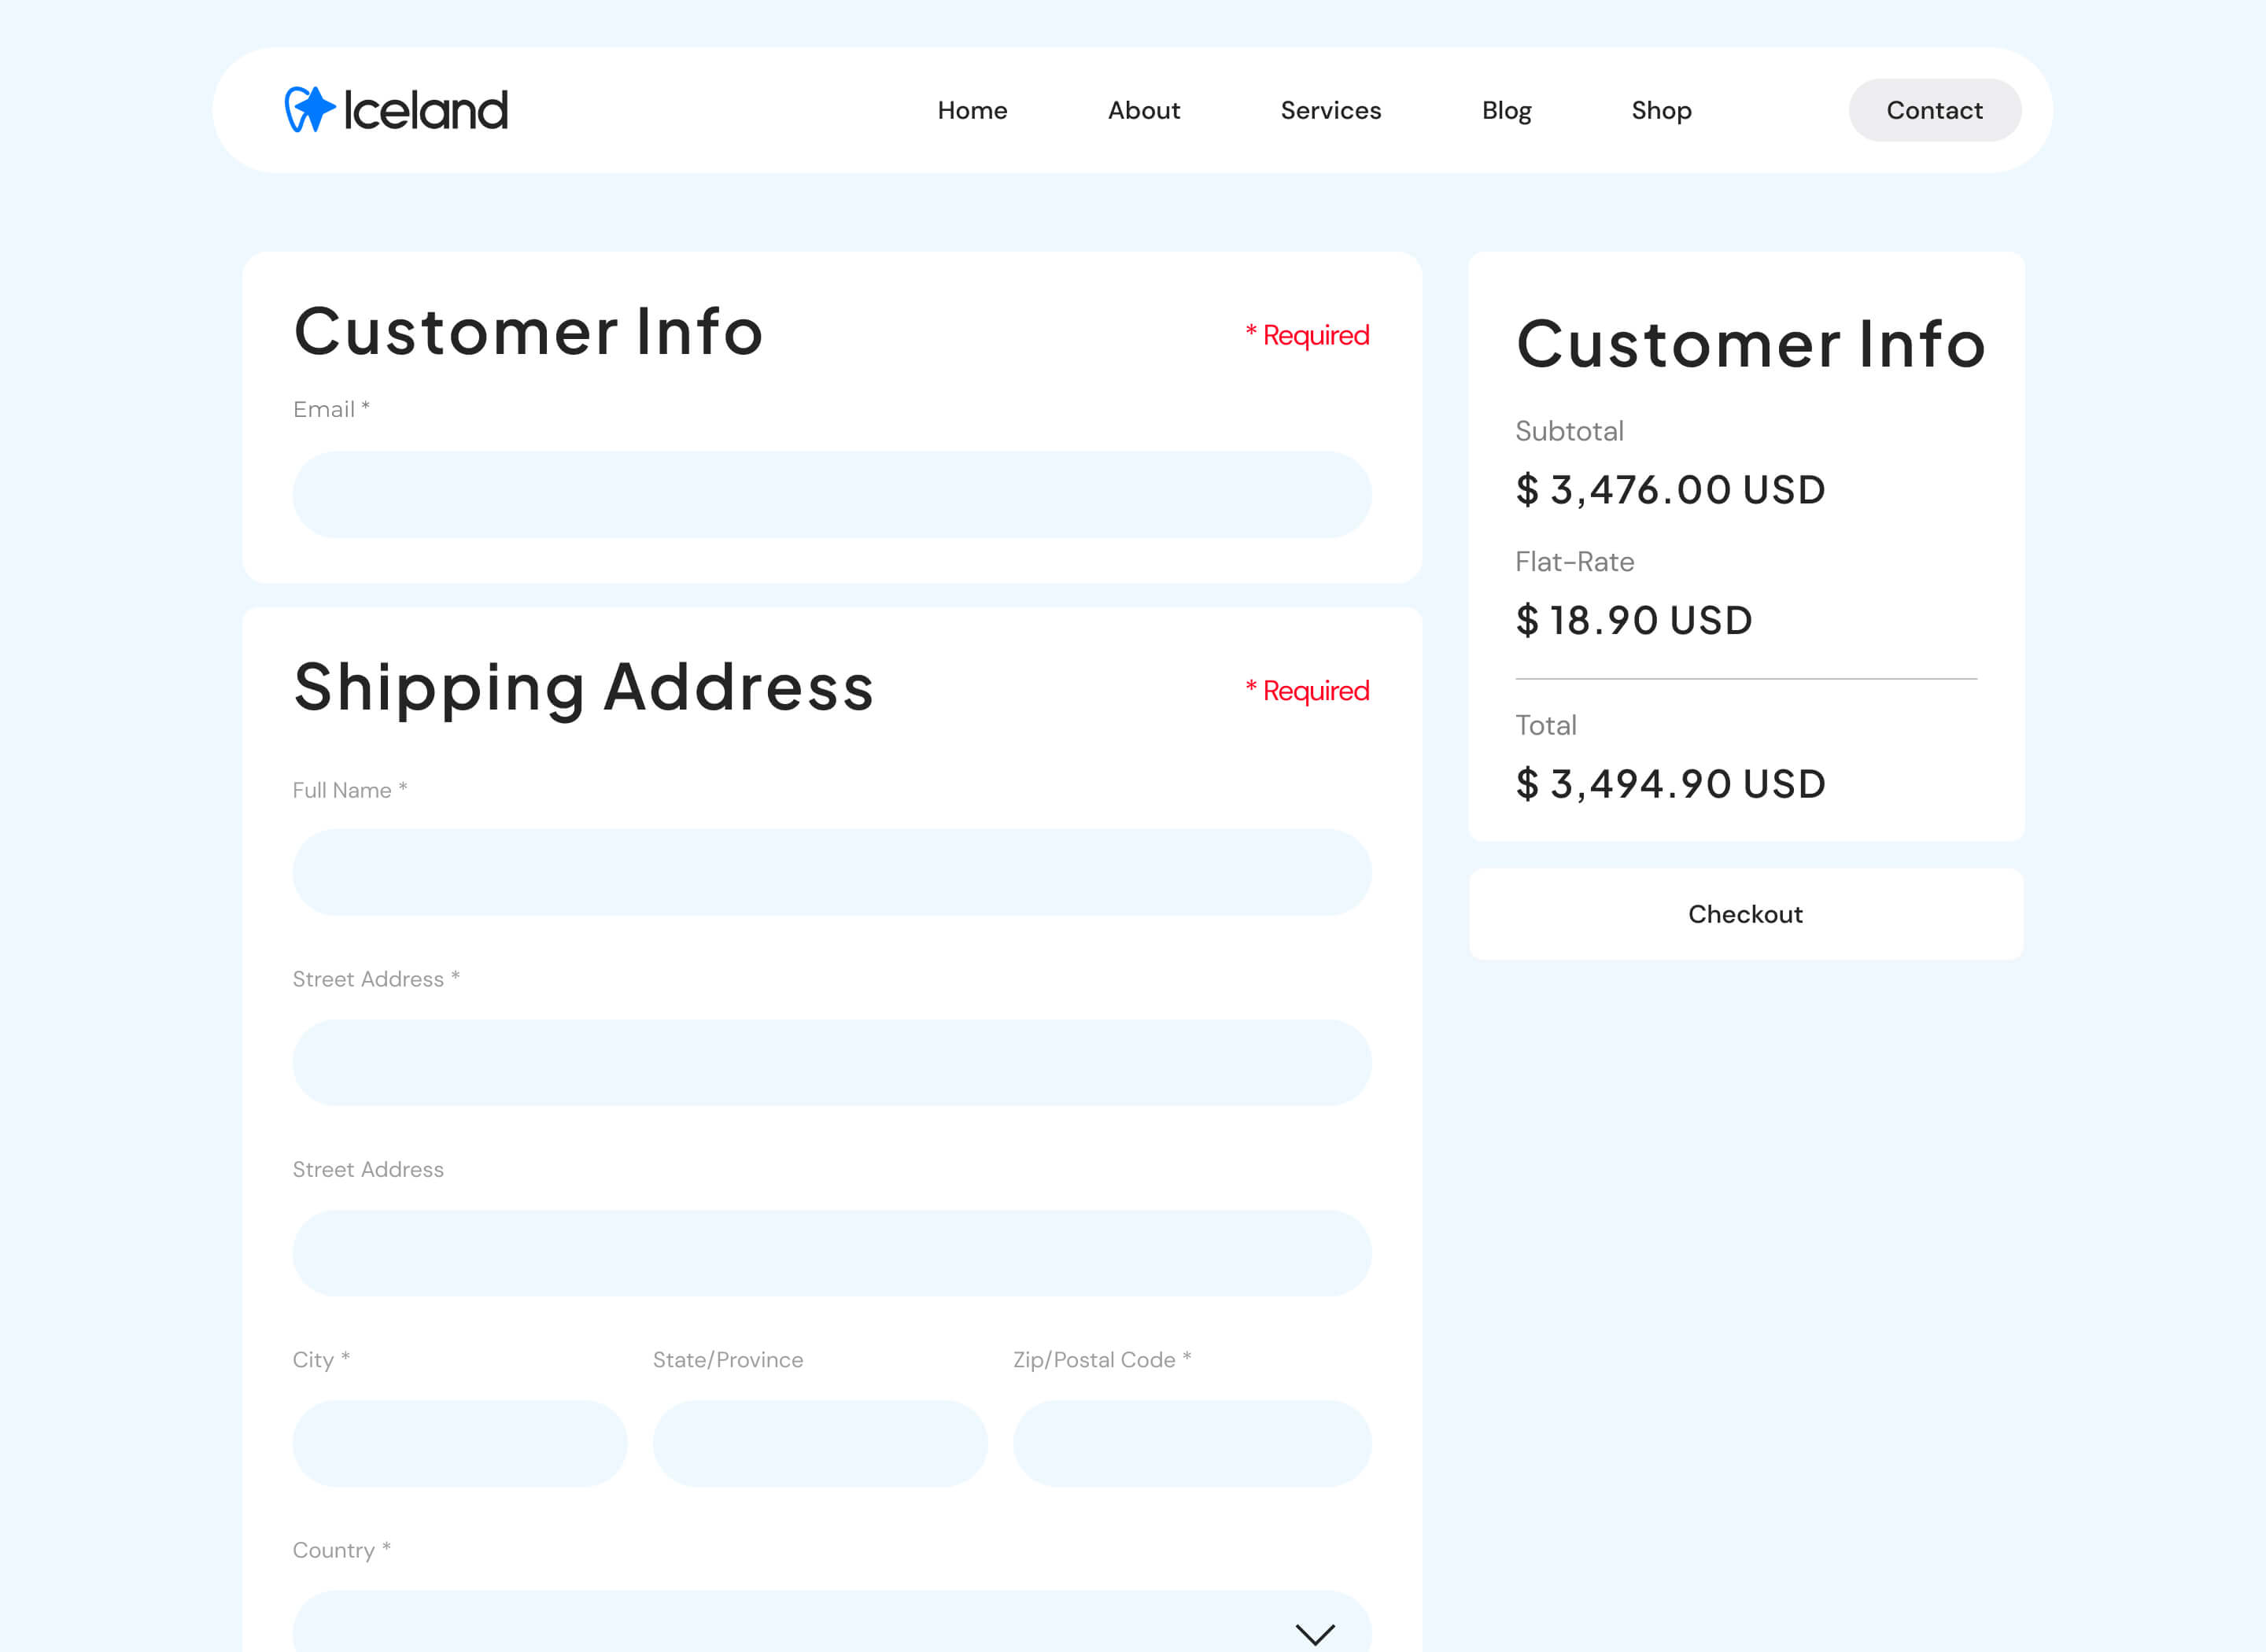Image resolution: width=2266 pixels, height=1652 pixels.
Task: Open the Blog section
Action: (x=1506, y=110)
